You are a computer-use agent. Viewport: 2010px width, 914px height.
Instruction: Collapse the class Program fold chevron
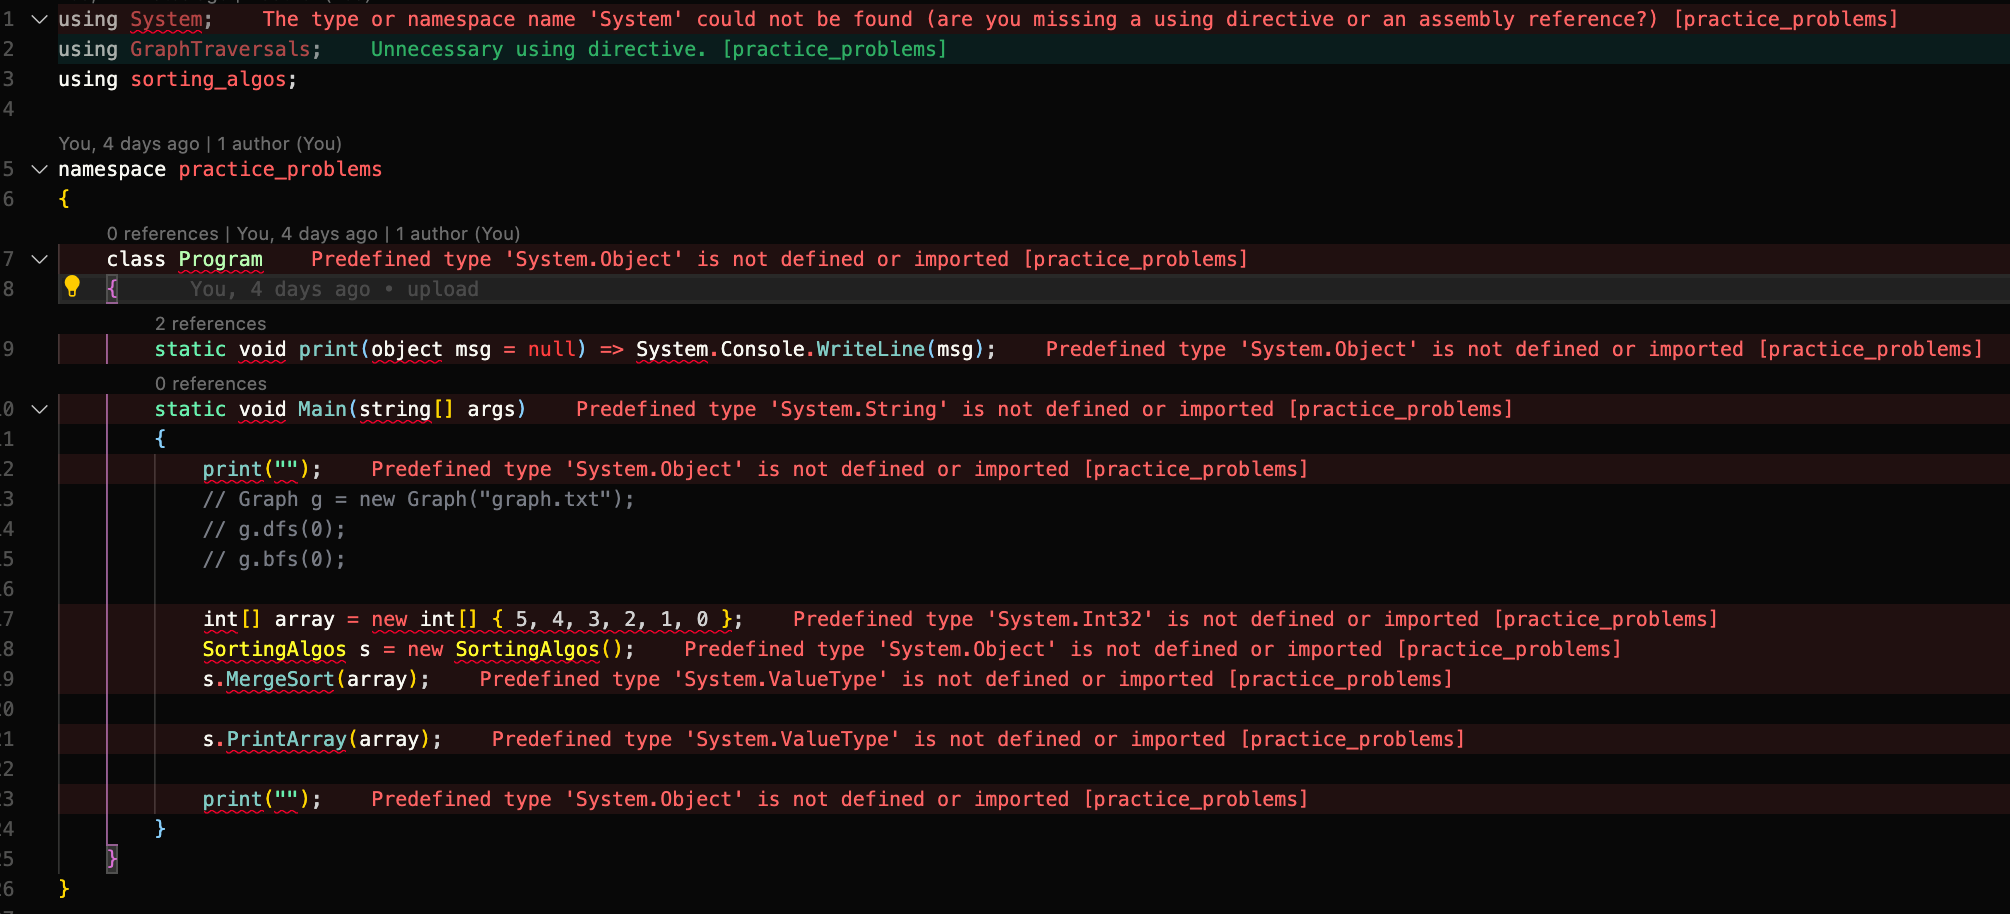(40, 259)
